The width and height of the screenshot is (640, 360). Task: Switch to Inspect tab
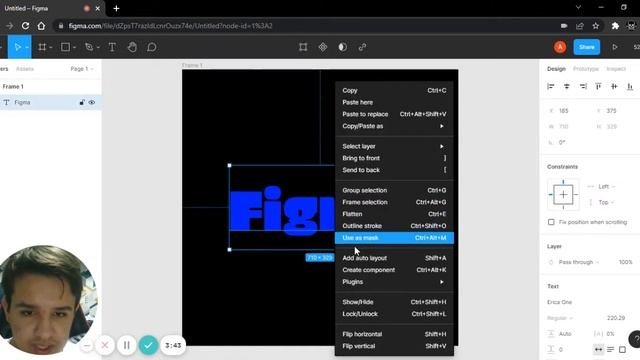point(616,69)
